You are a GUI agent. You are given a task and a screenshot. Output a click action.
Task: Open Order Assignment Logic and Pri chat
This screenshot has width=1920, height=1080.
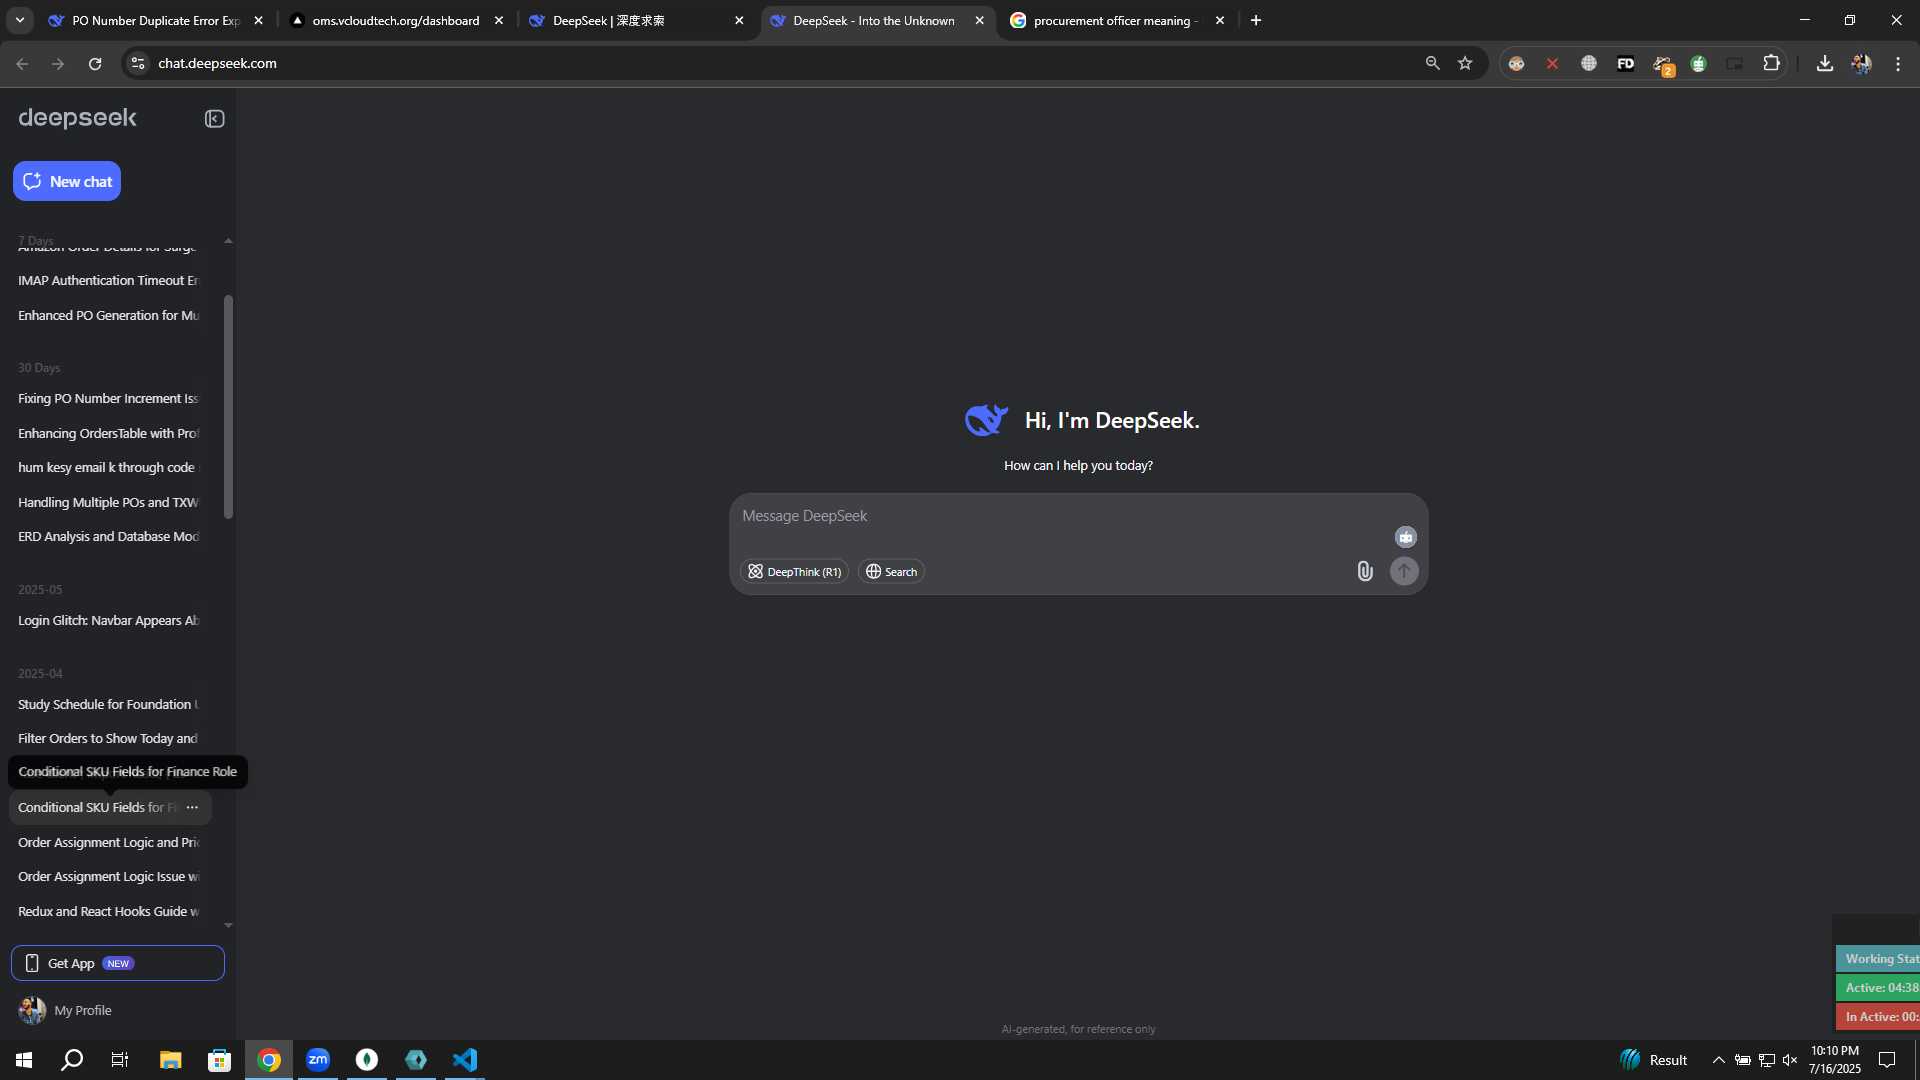tap(108, 842)
